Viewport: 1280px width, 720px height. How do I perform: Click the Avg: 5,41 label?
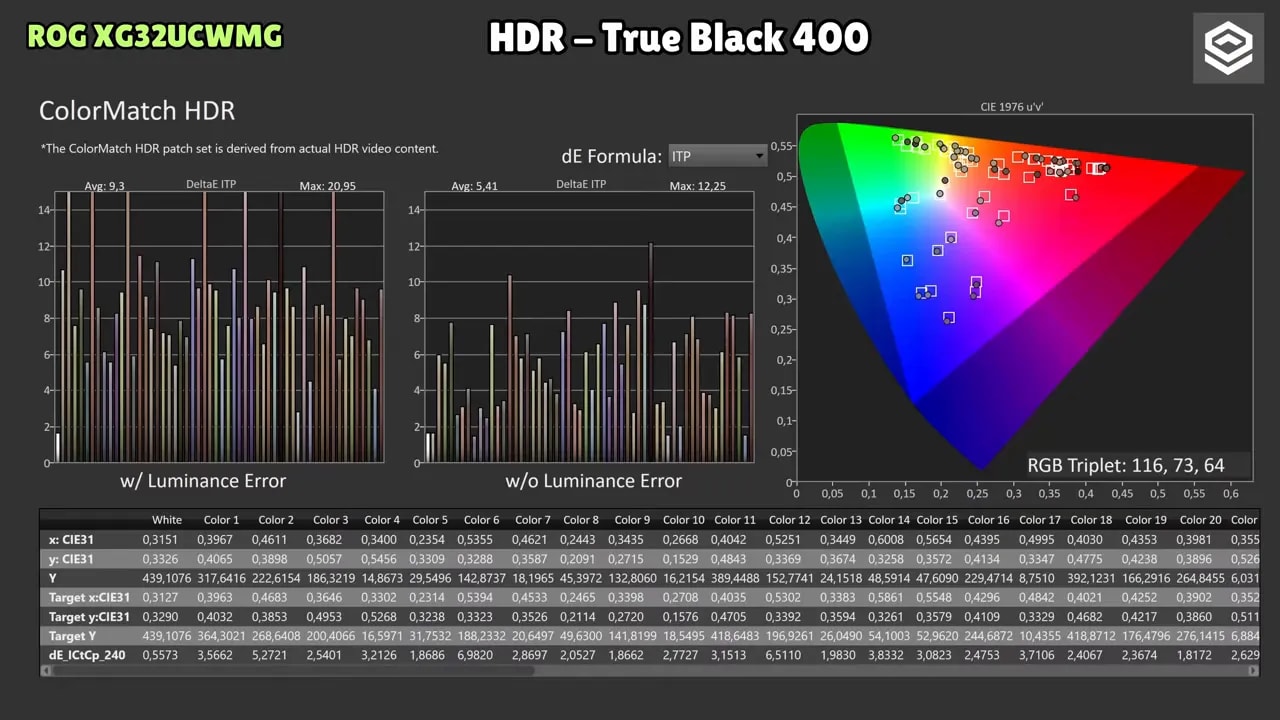coord(474,186)
